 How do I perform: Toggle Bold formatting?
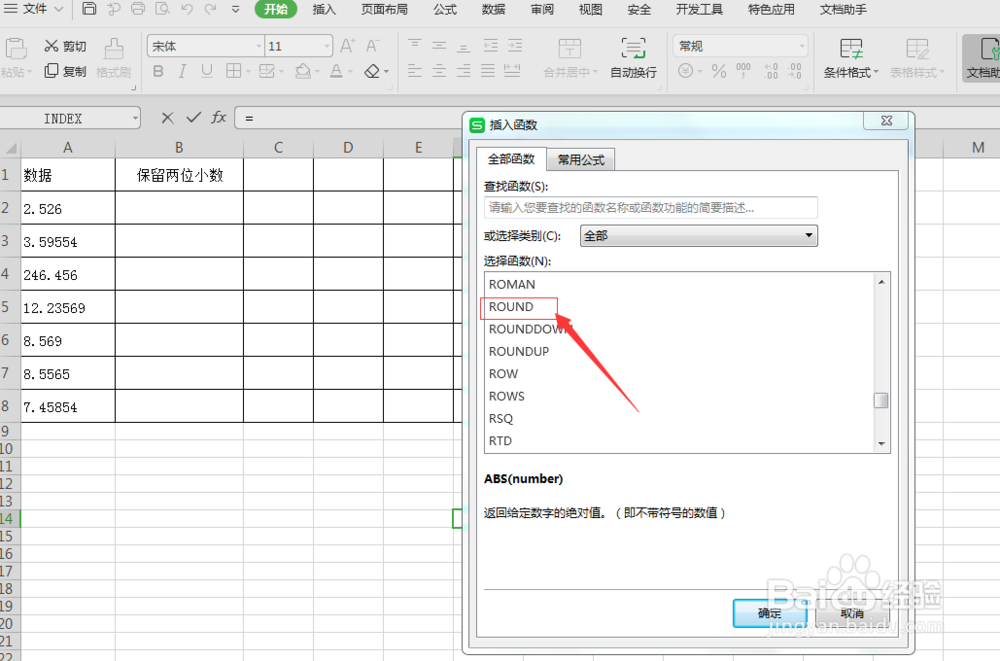pos(158,71)
